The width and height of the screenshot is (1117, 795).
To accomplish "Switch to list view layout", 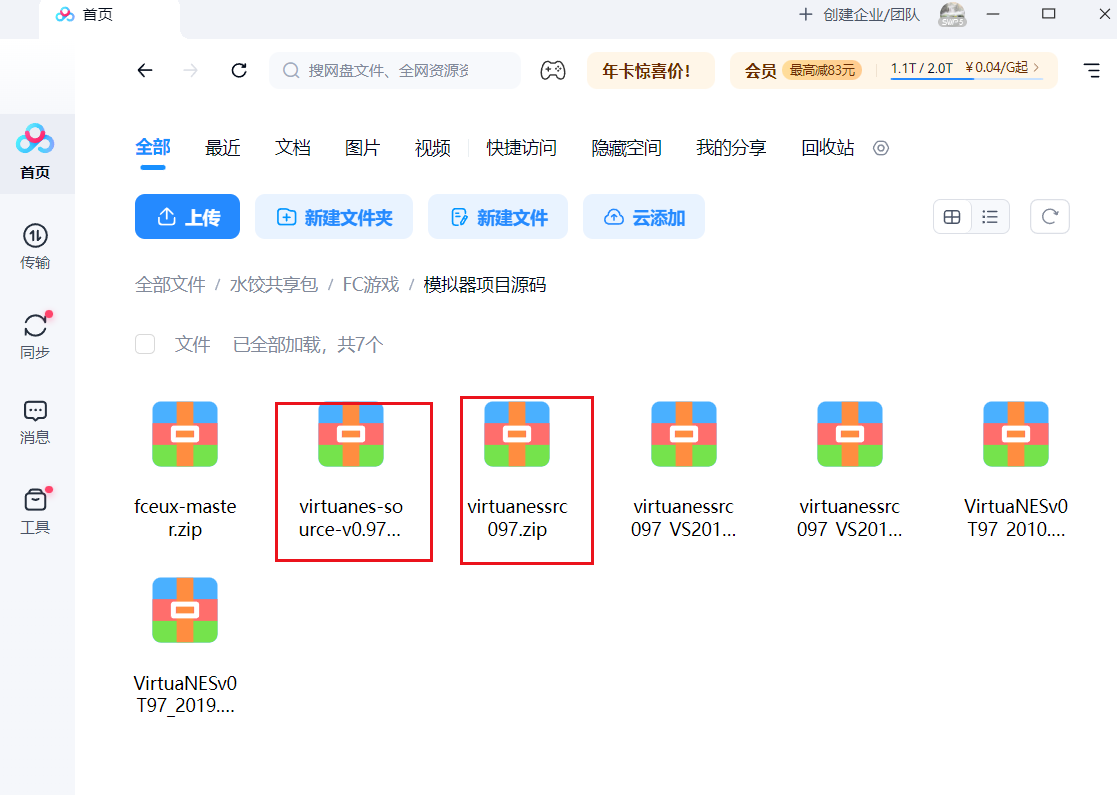I will coord(990,217).
